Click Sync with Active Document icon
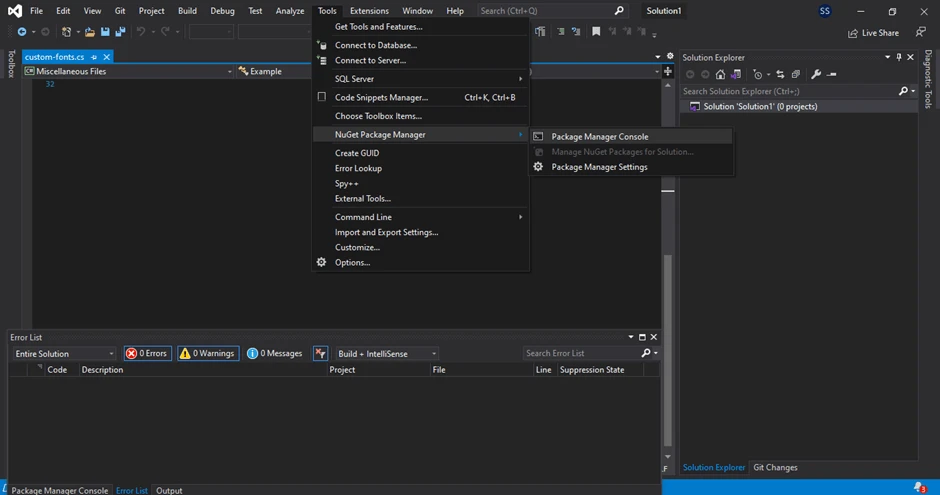The height and width of the screenshot is (495, 940). click(781, 74)
